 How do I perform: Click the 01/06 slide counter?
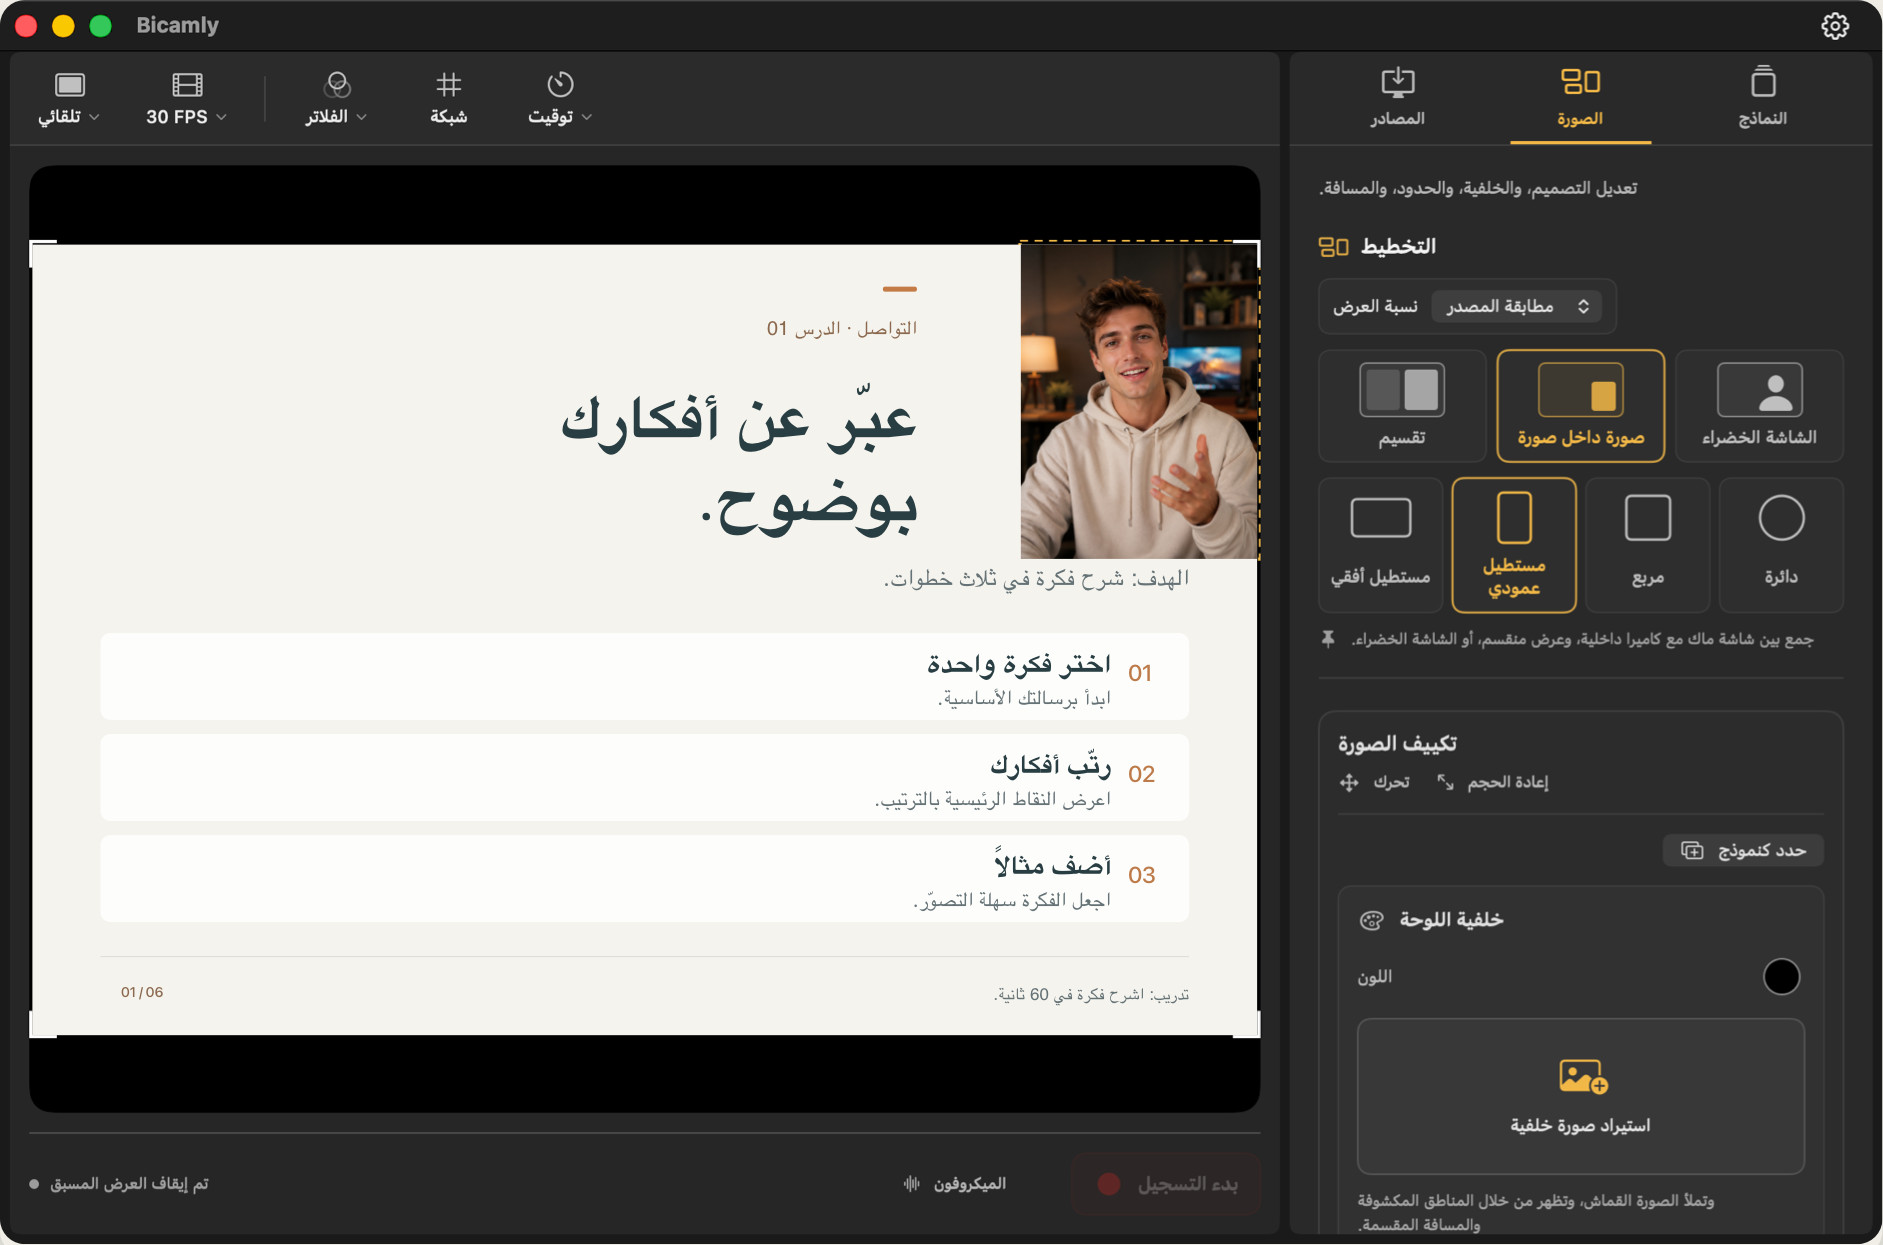142,992
